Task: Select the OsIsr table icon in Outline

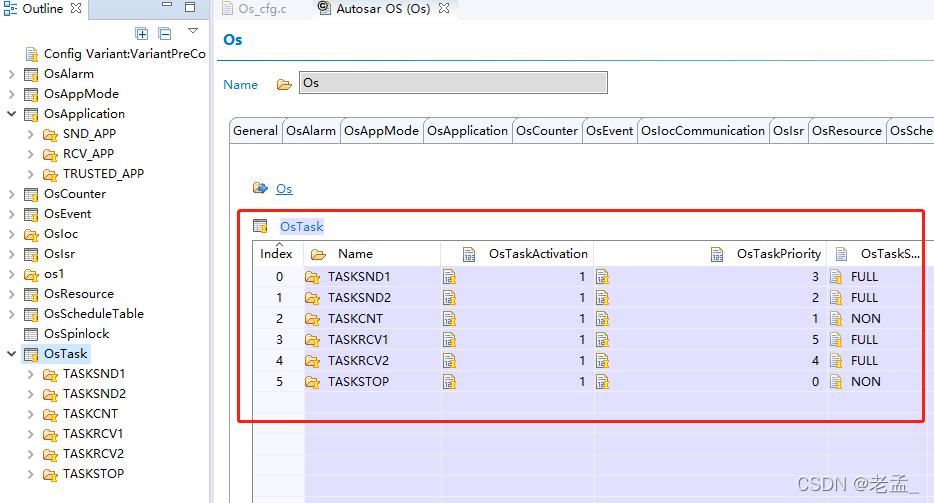Action: pyautogui.click(x=31, y=254)
